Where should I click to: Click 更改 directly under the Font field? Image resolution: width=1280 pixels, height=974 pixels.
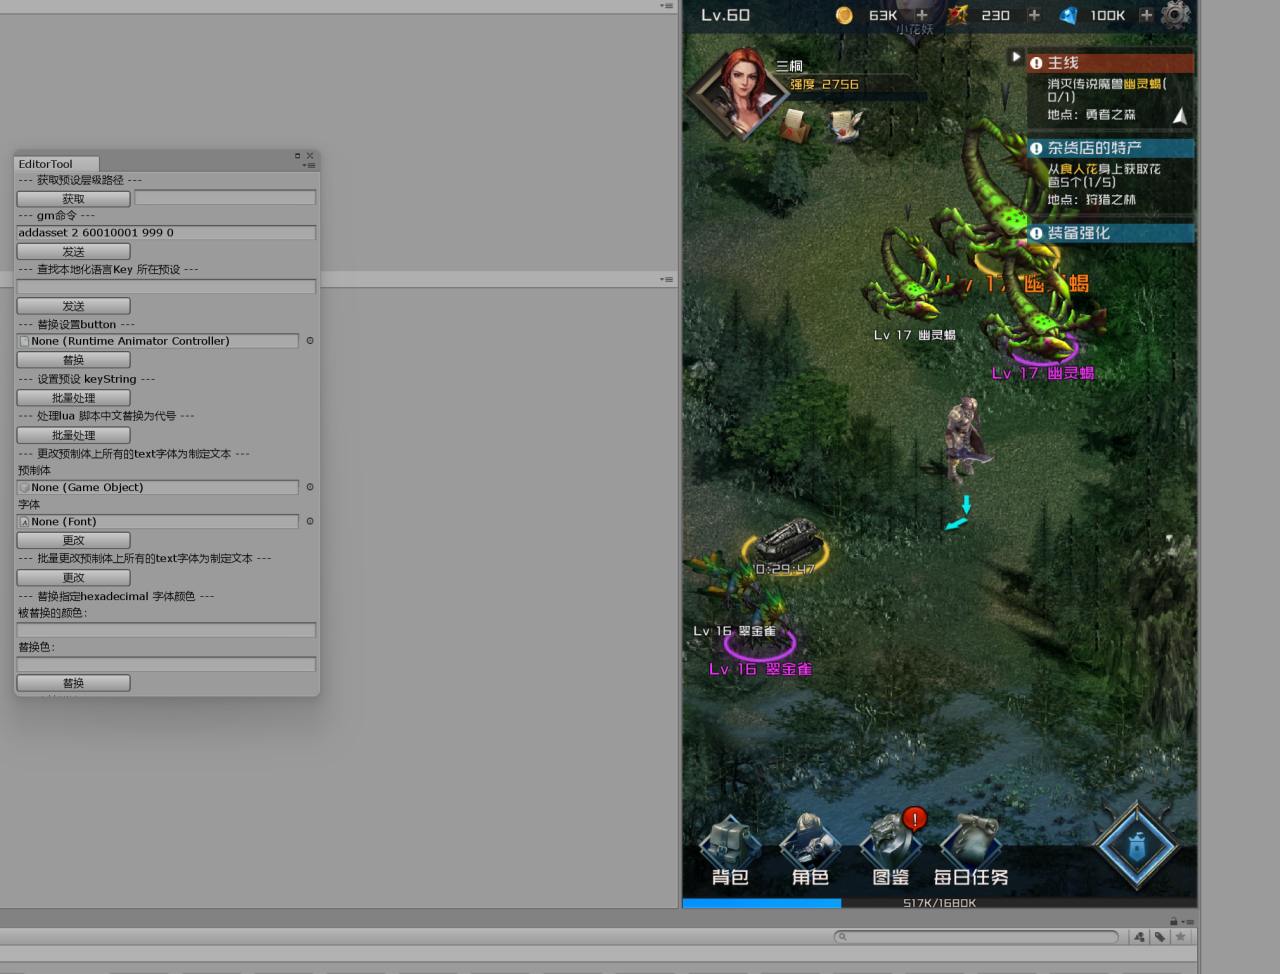click(73, 540)
